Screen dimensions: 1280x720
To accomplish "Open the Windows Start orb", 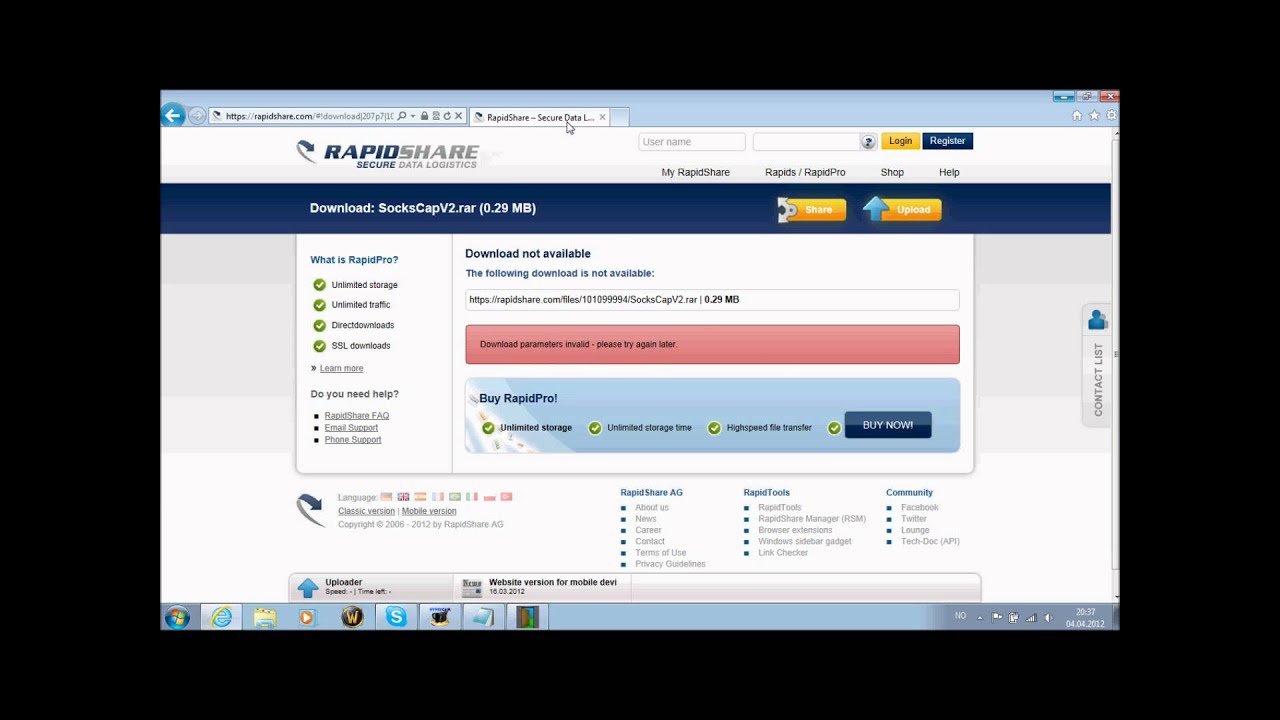I will coord(177,617).
